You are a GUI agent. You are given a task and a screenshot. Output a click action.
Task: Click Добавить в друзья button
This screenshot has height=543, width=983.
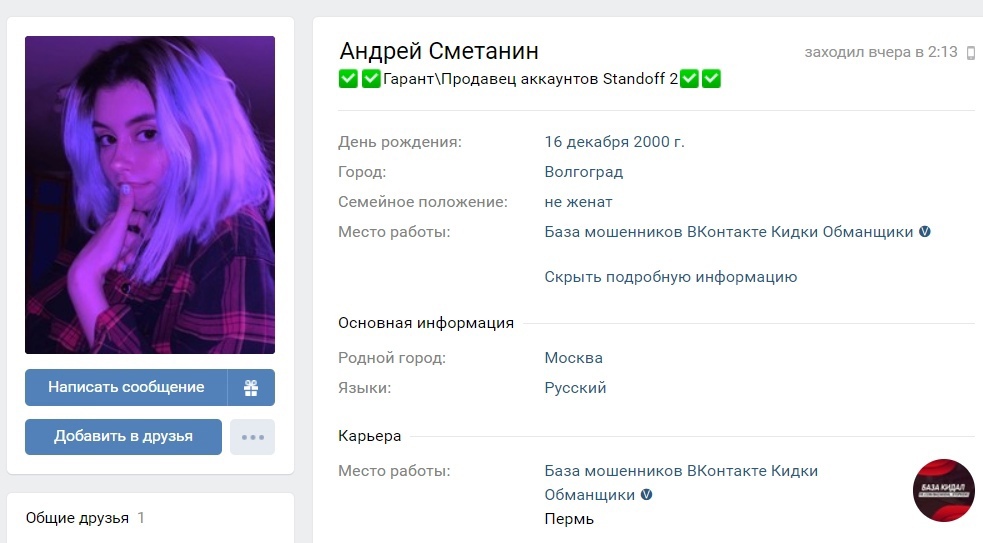pyautogui.click(x=124, y=437)
